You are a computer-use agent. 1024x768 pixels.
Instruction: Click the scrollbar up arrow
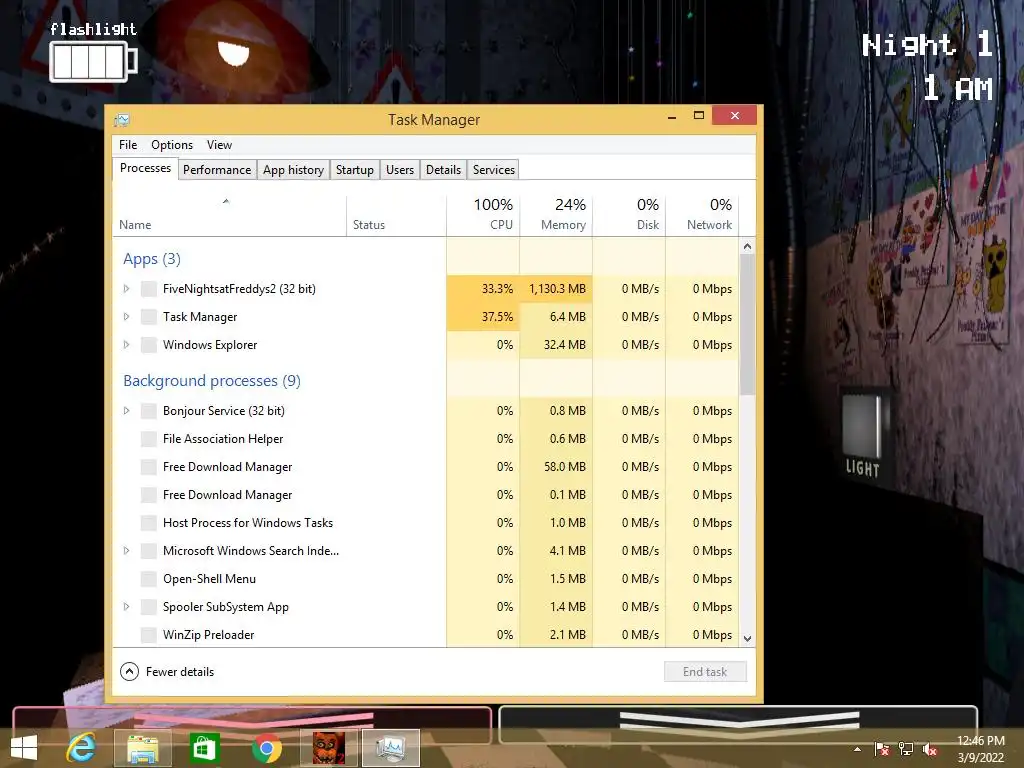(747, 247)
